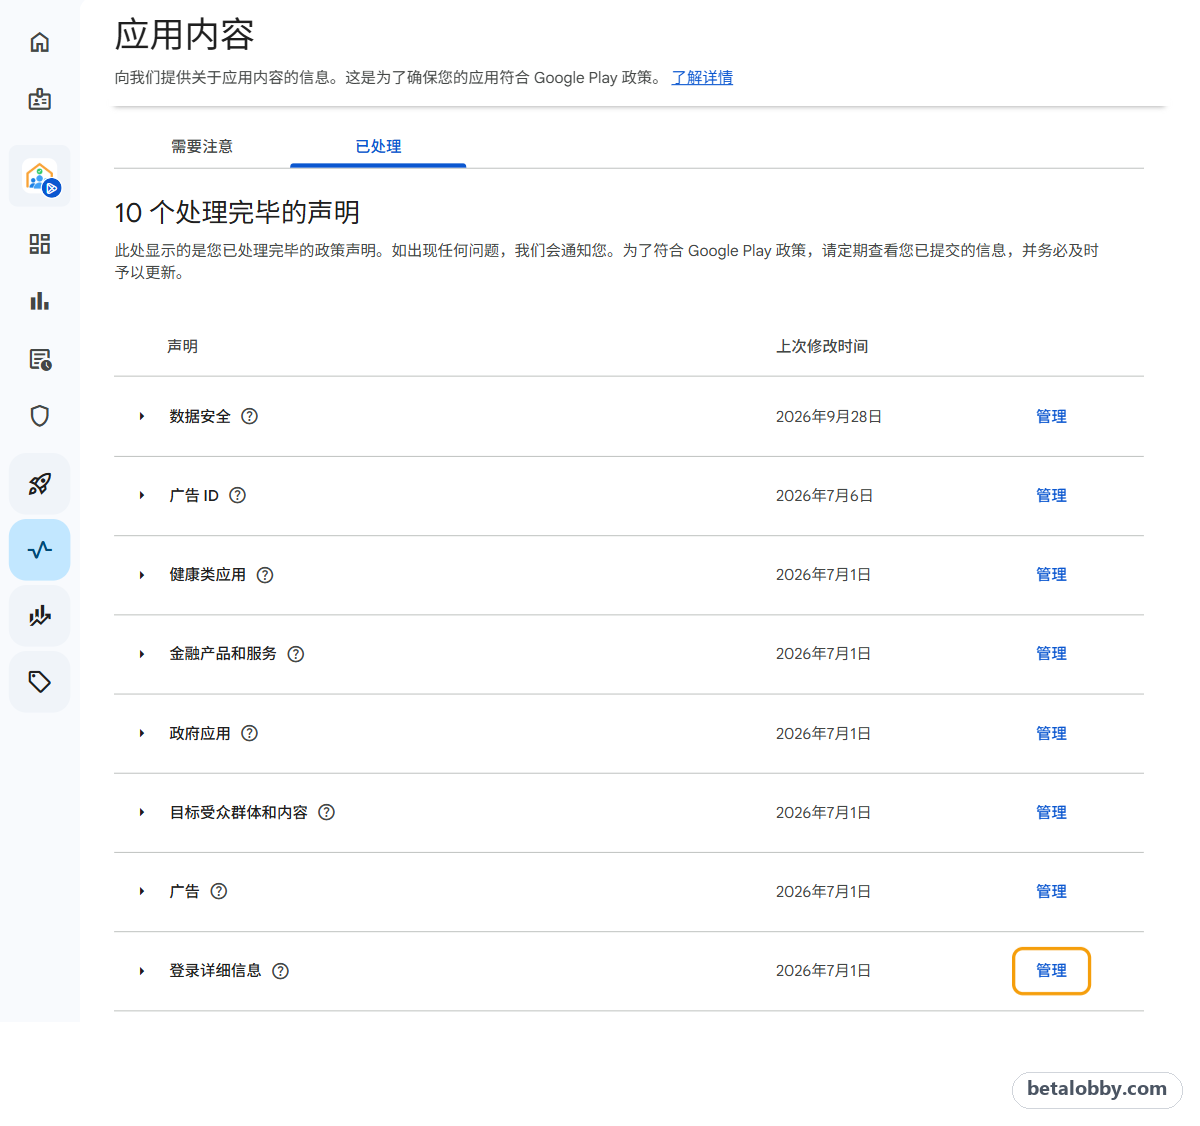Click the date 2026年9月28日

pos(829,416)
